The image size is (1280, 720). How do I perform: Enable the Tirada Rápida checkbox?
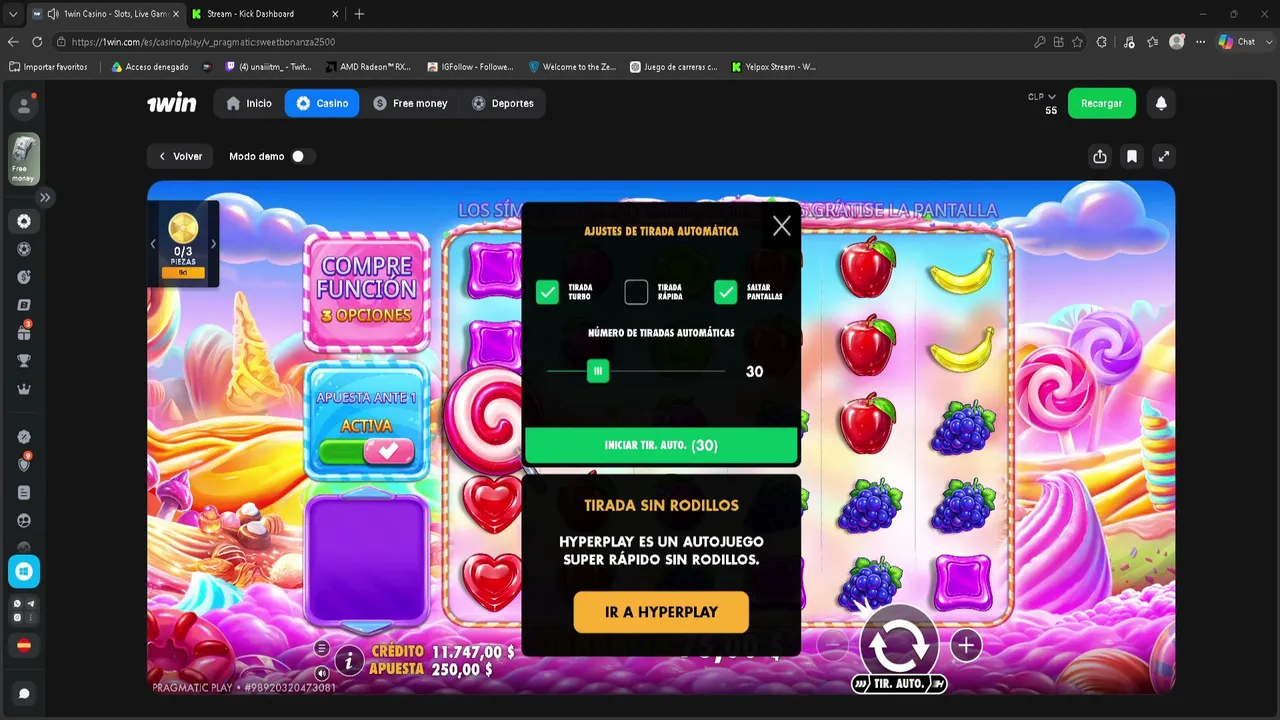(x=636, y=292)
